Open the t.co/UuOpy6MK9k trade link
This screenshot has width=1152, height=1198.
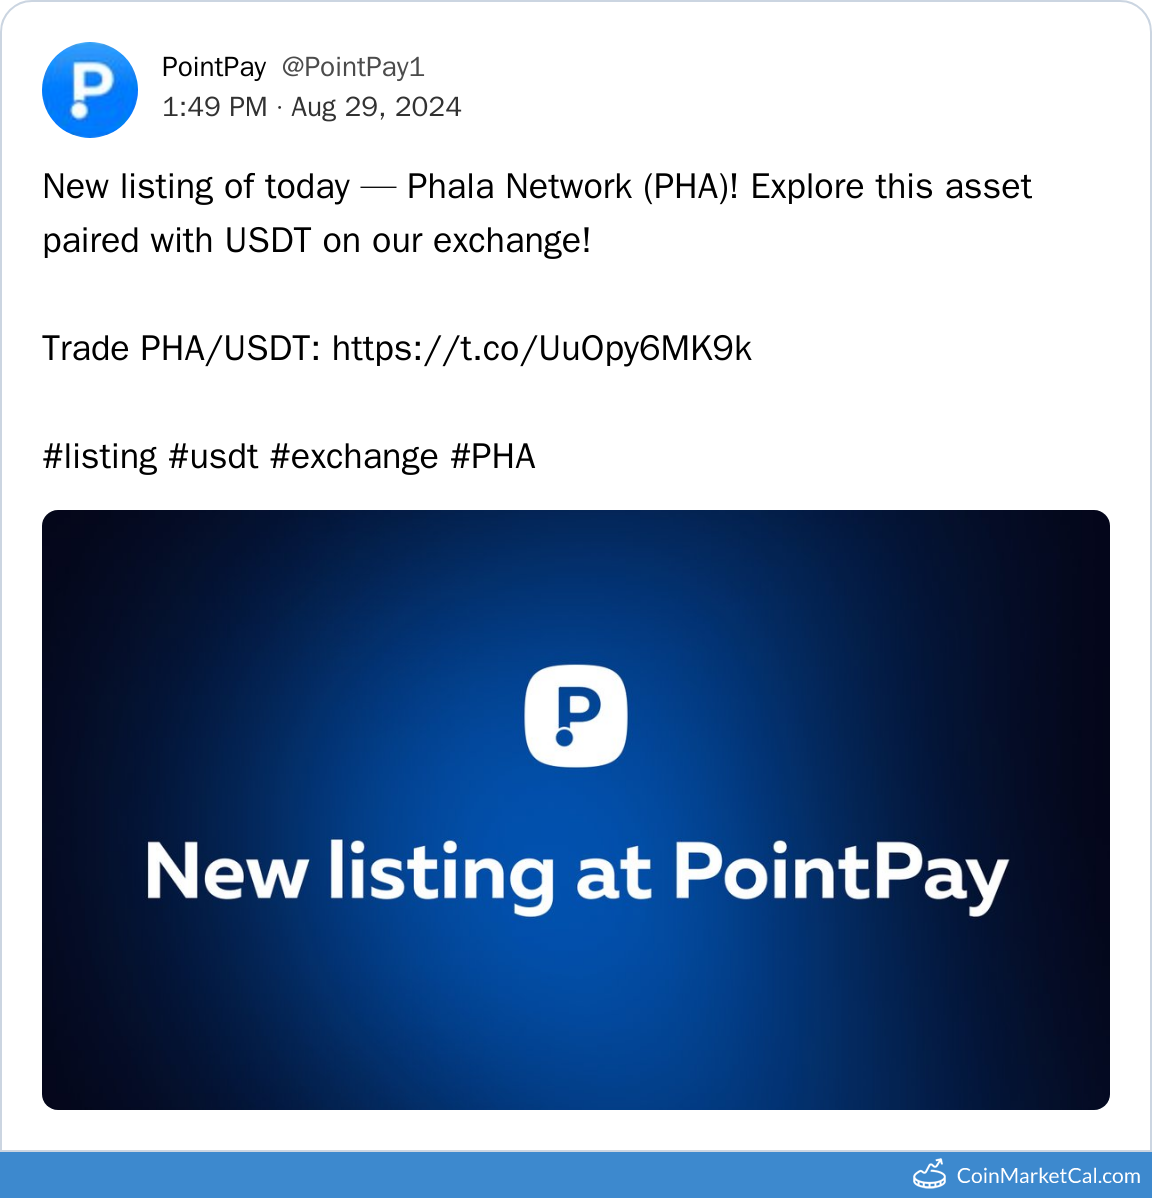tap(541, 348)
